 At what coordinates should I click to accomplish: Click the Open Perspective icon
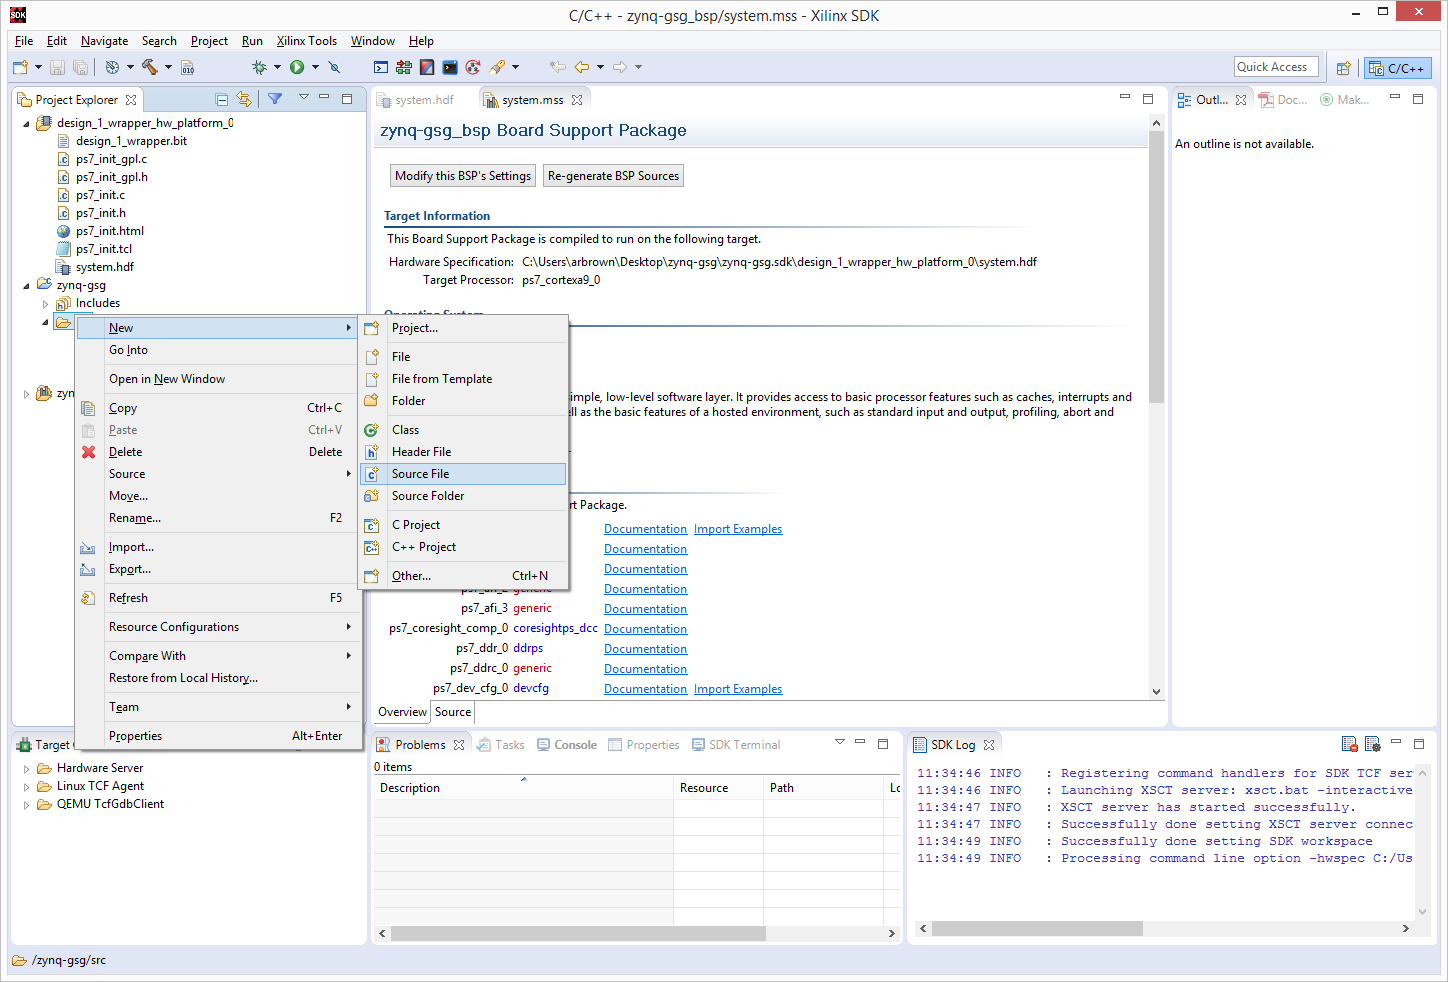pos(1344,68)
